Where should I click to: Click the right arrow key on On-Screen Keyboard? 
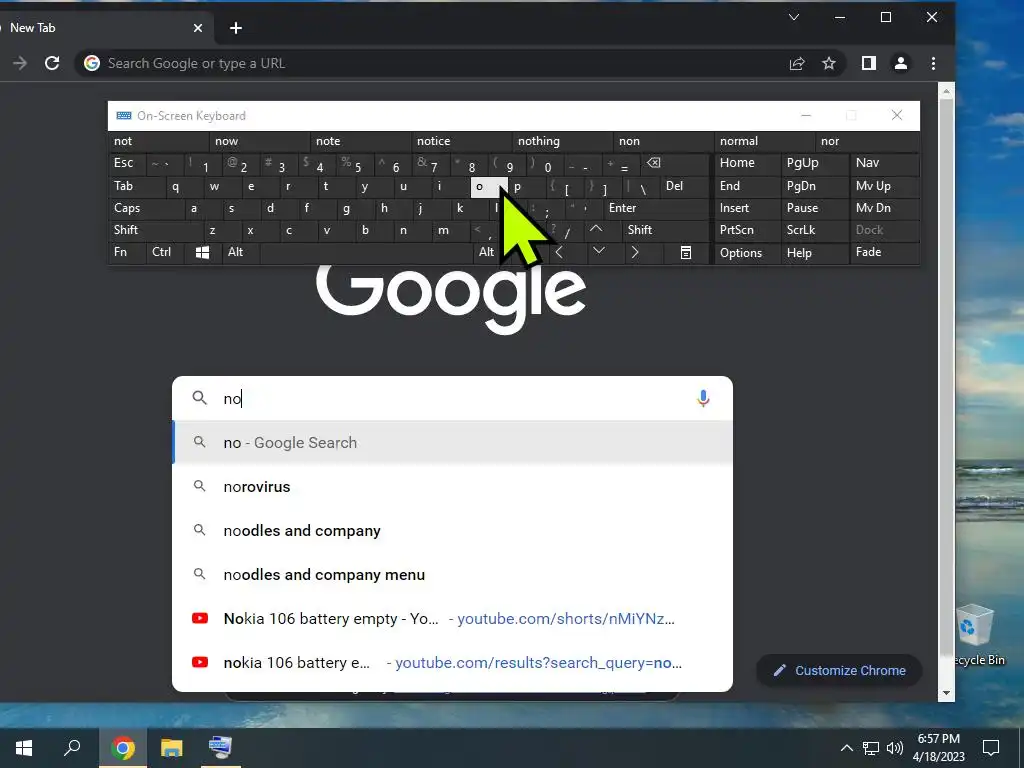point(635,252)
